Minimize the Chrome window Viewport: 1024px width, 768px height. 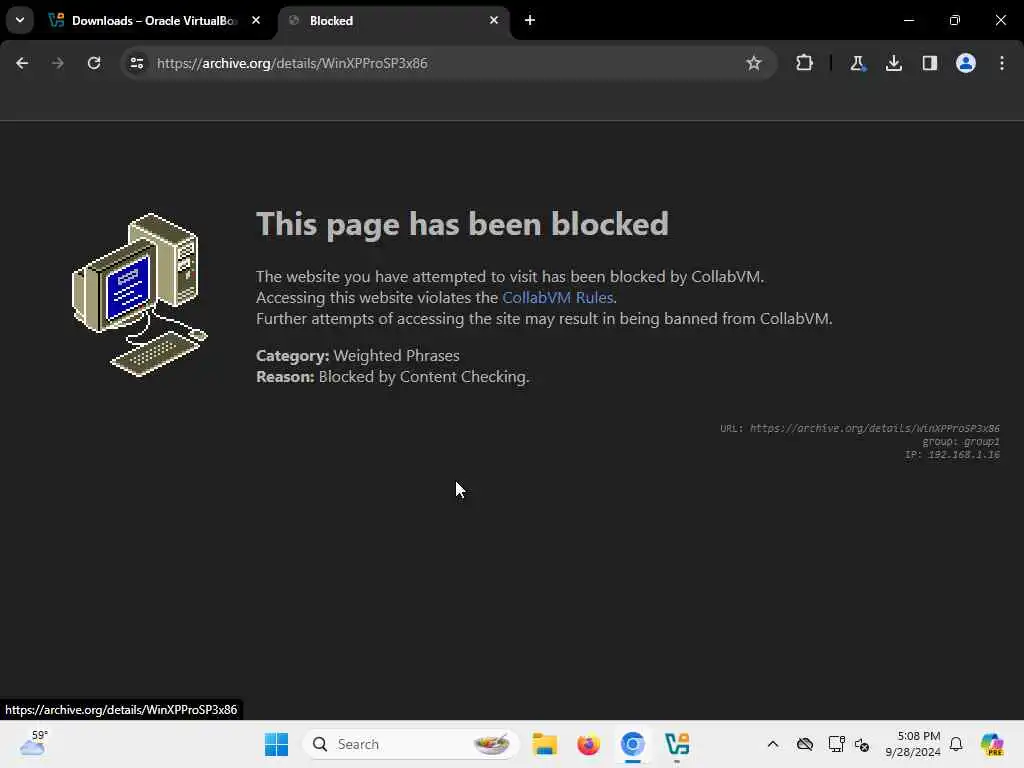[x=908, y=20]
